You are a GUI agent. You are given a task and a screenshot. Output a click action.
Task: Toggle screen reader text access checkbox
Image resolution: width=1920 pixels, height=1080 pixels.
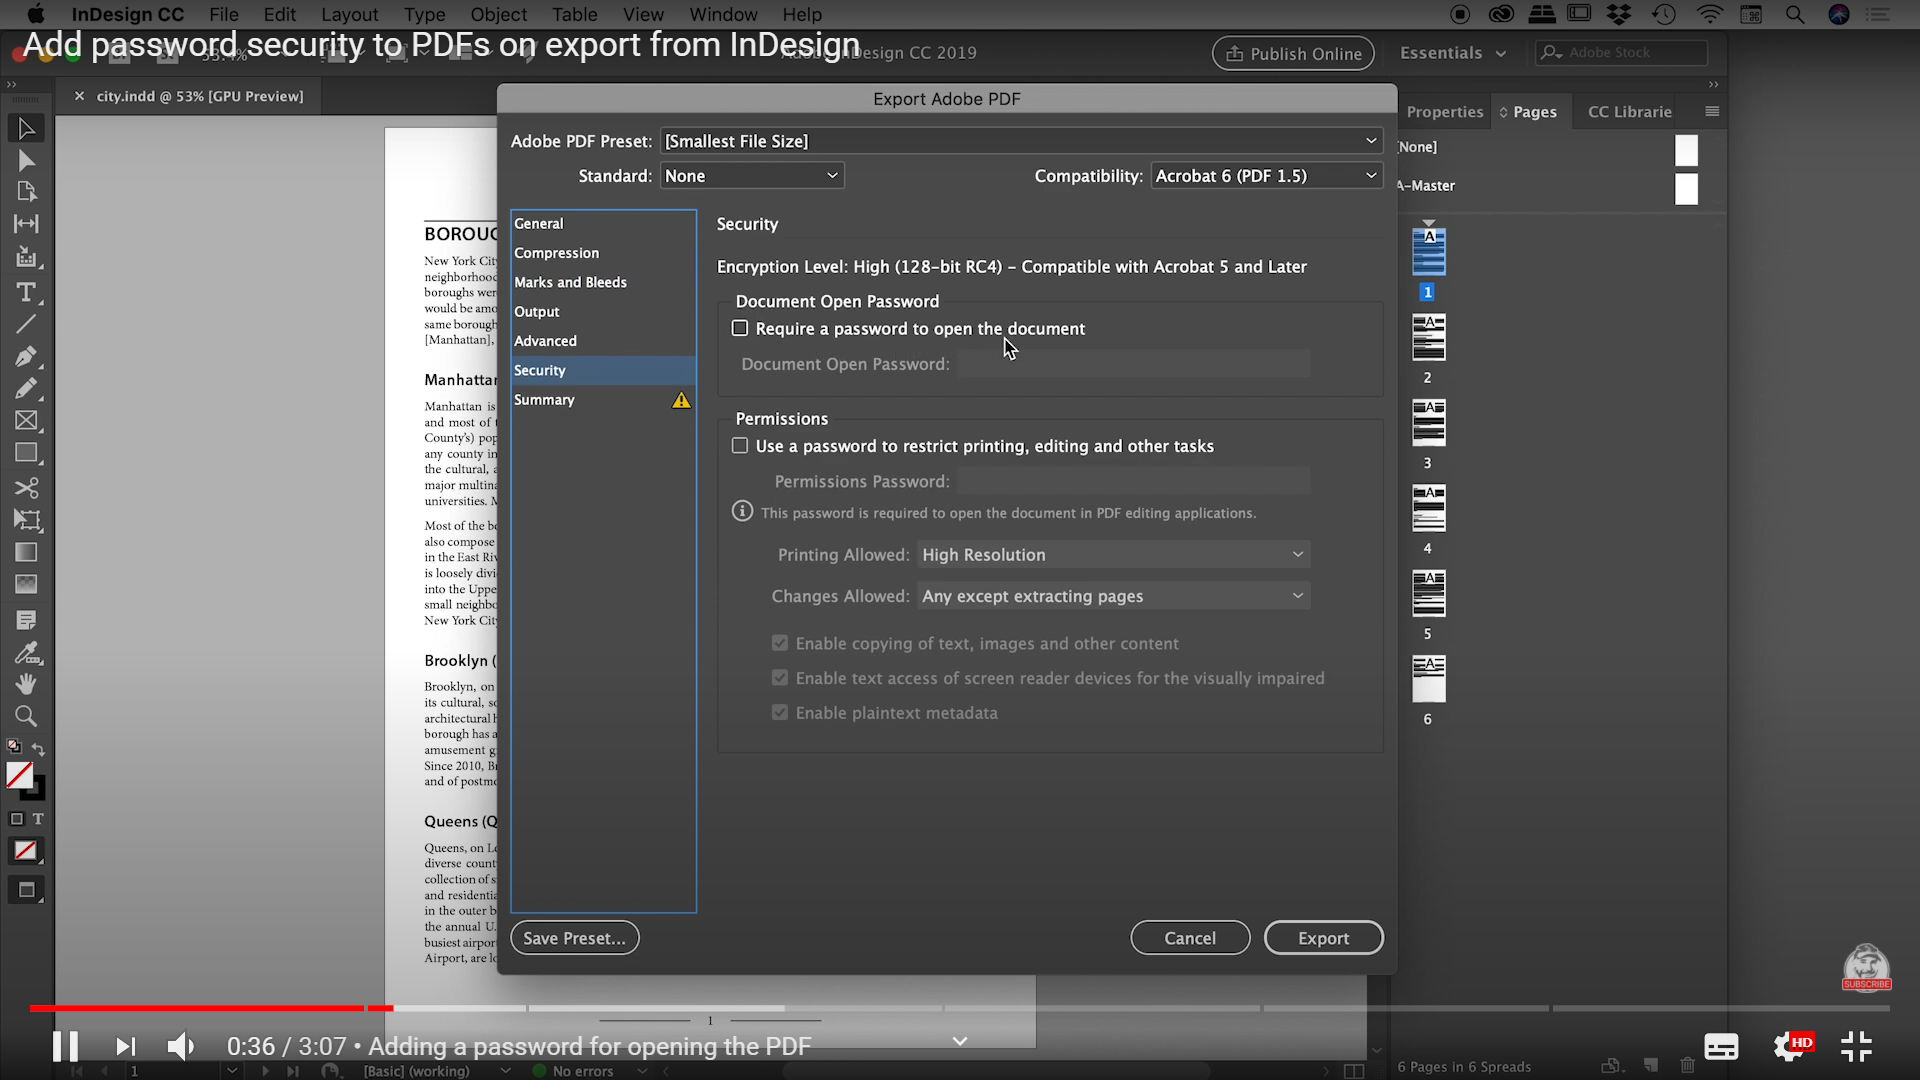click(x=780, y=678)
